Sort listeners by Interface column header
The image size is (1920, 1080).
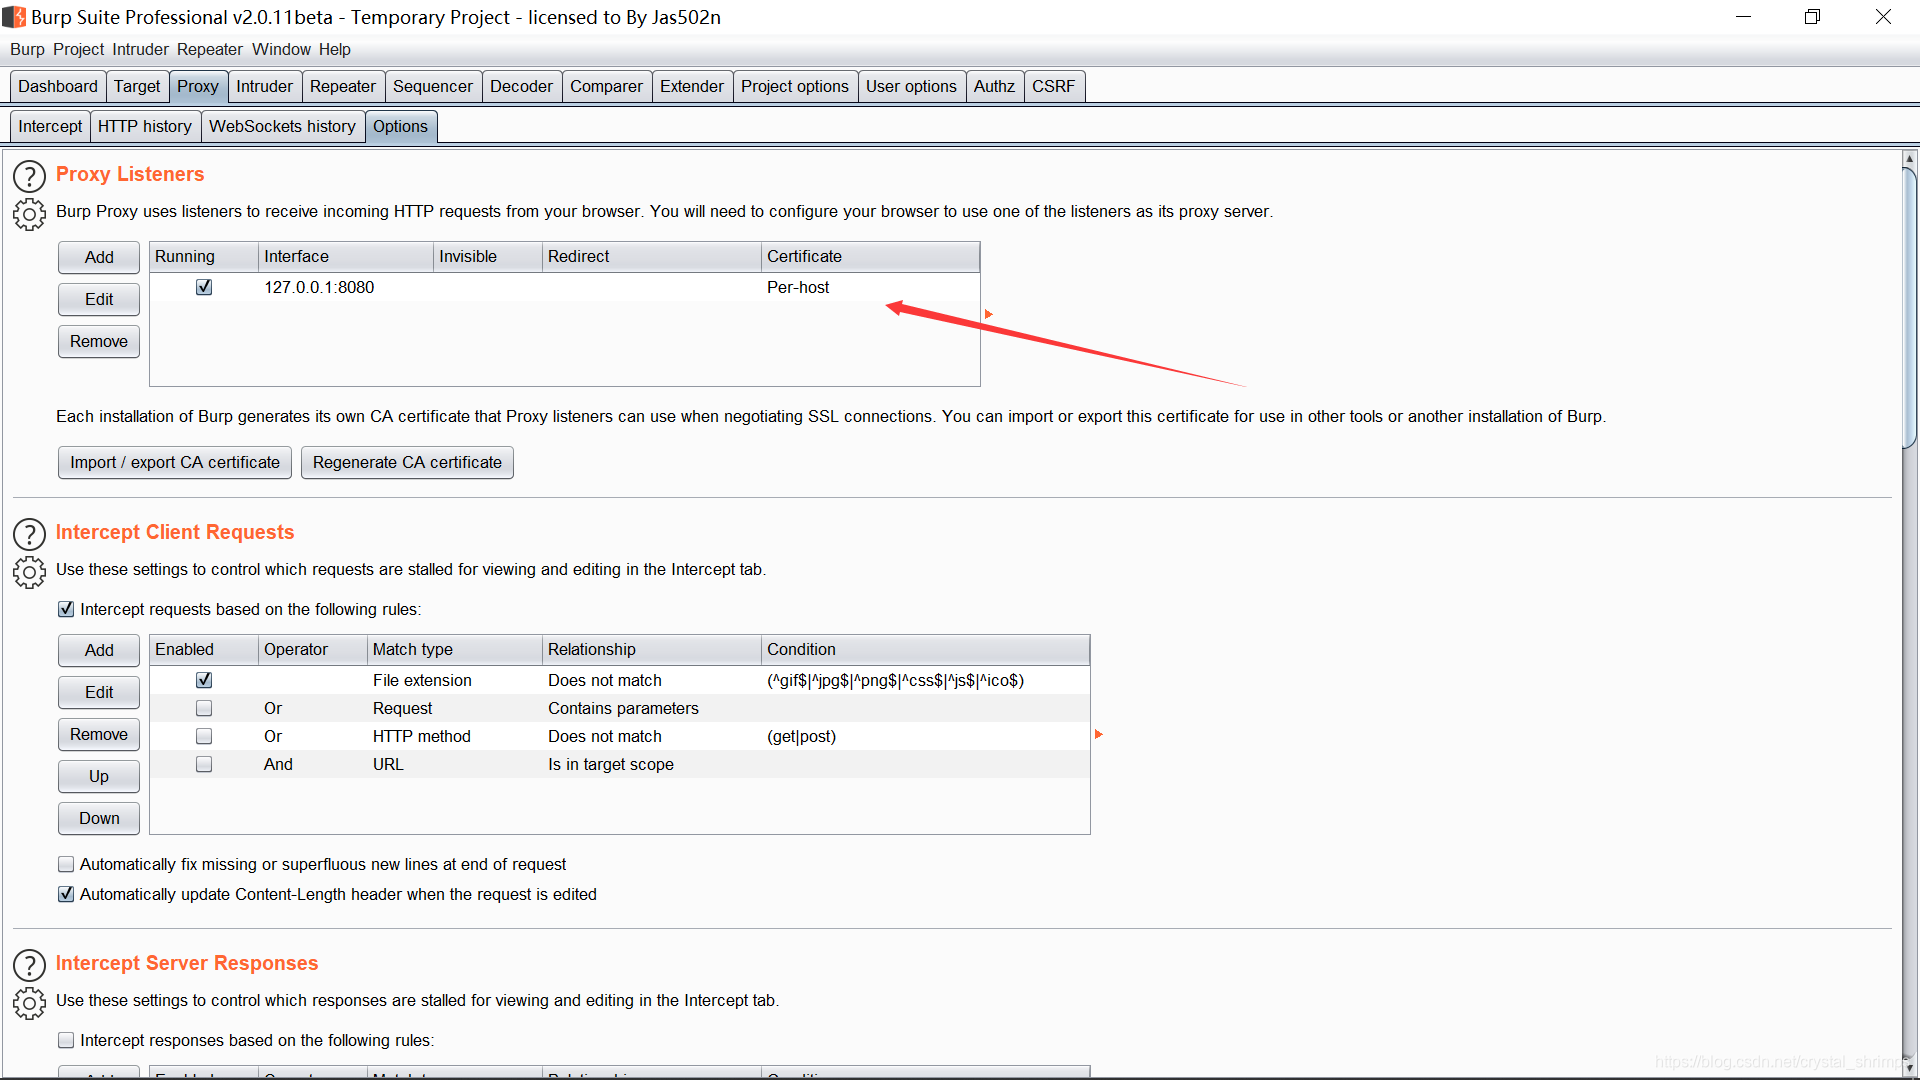click(346, 256)
